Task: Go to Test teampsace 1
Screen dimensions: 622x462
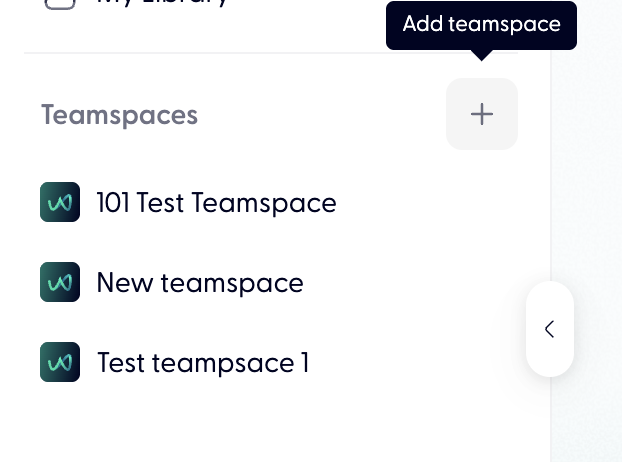Action: tap(203, 363)
